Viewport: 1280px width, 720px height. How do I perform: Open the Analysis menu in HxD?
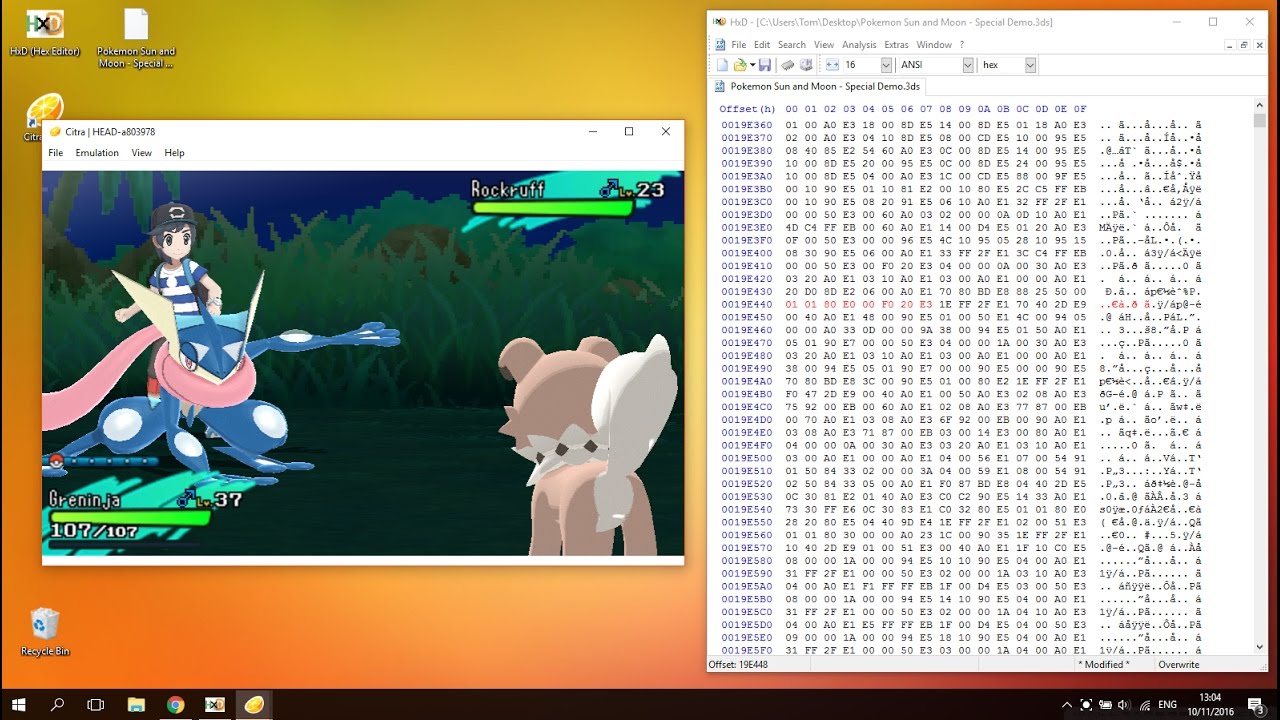pyautogui.click(x=859, y=45)
